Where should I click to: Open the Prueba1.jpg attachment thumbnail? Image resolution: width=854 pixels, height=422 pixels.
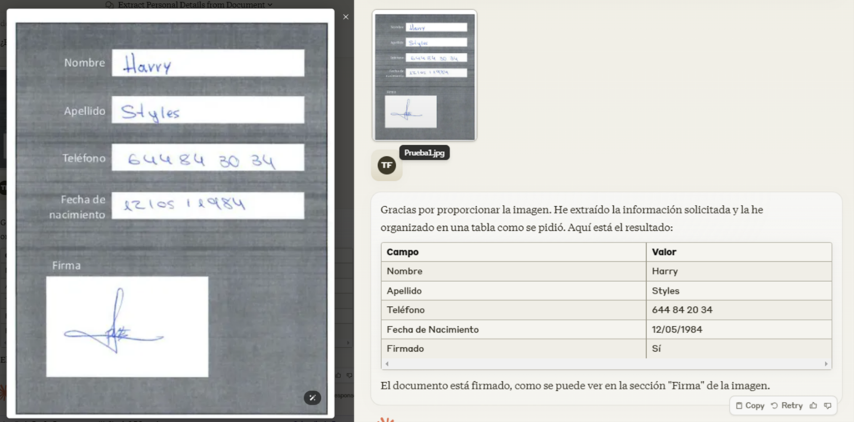coord(424,76)
